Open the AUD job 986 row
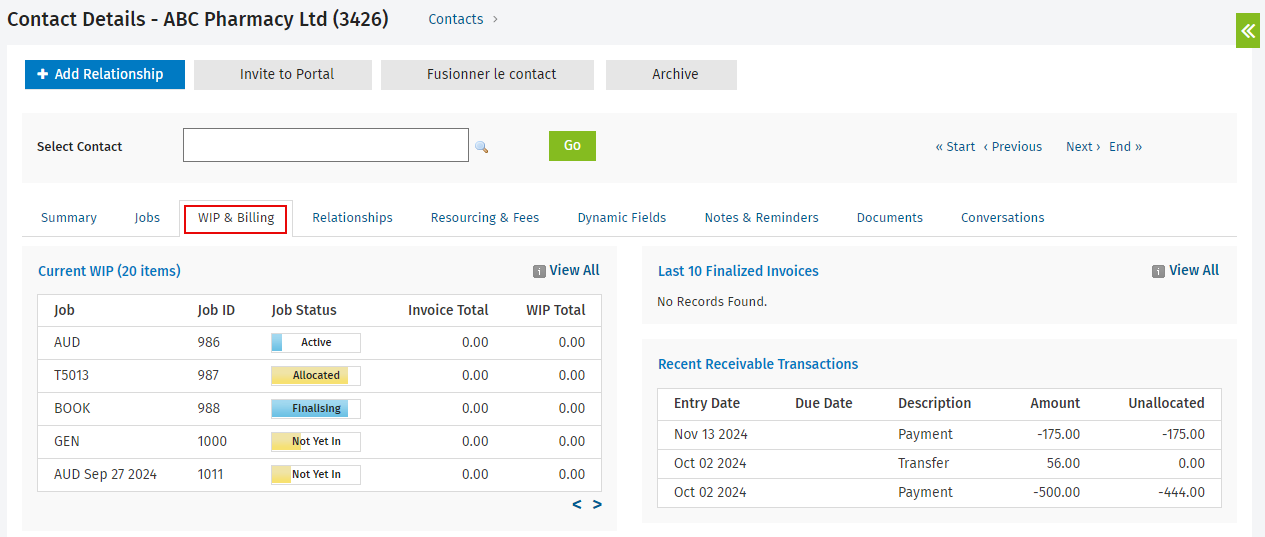This screenshot has width=1265, height=537. [x=319, y=342]
